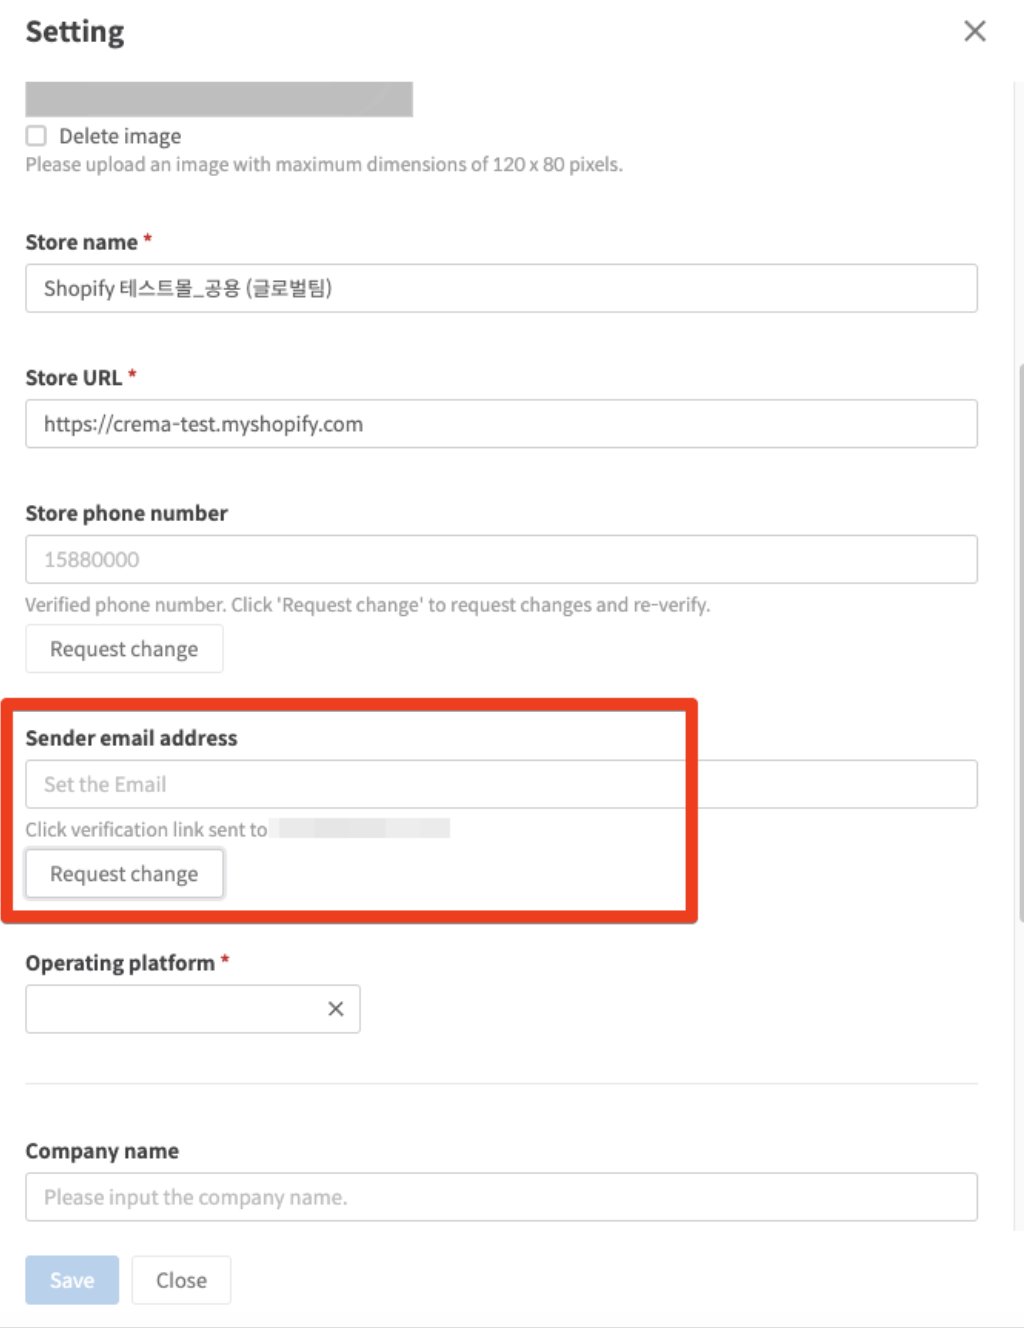Tick the Delete image checkbox
The image size is (1024, 1328).
click(x=36, y=135)
